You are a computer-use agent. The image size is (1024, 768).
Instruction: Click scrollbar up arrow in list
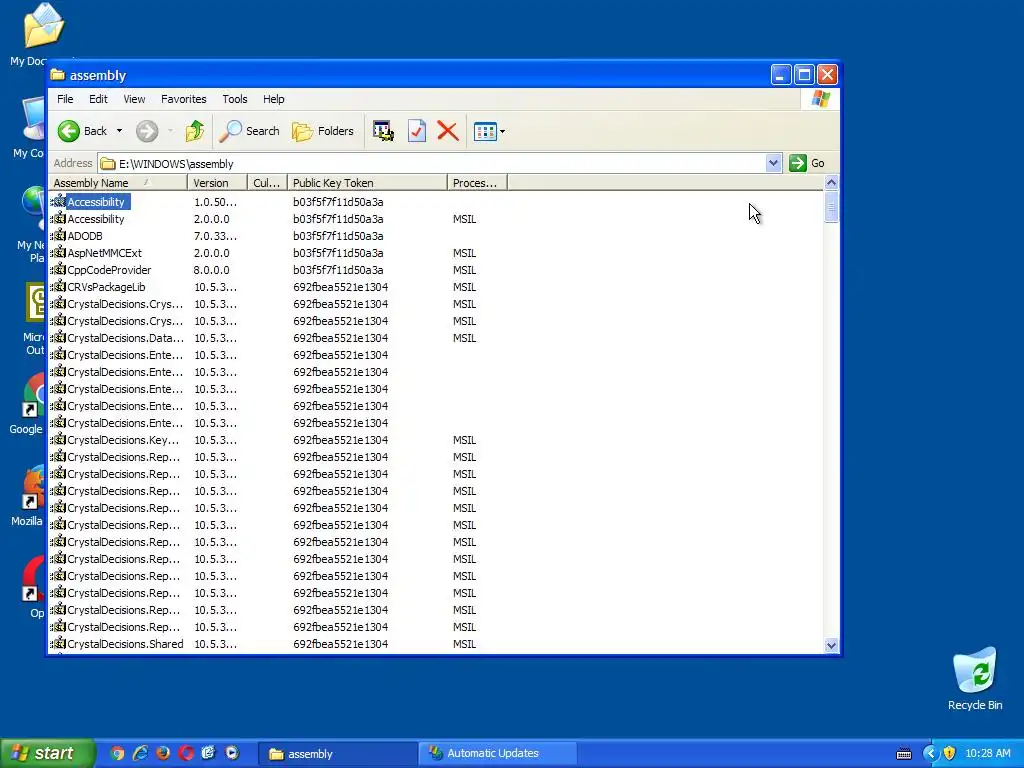tap(831, 183)
